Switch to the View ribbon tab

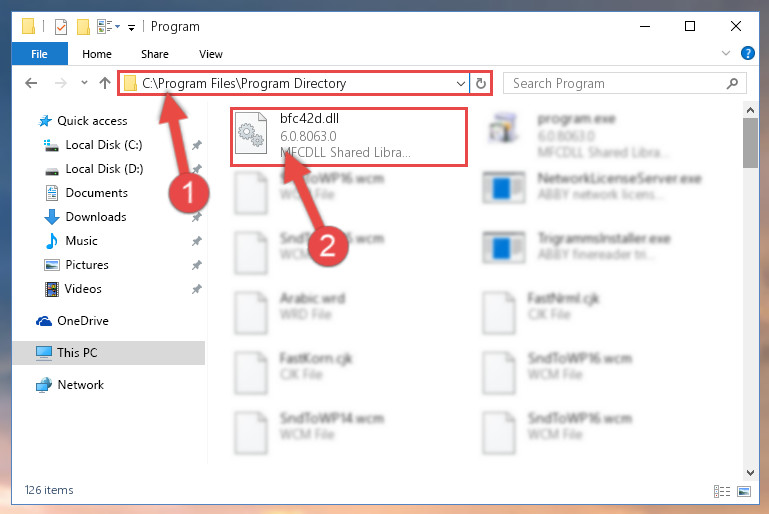211,54
